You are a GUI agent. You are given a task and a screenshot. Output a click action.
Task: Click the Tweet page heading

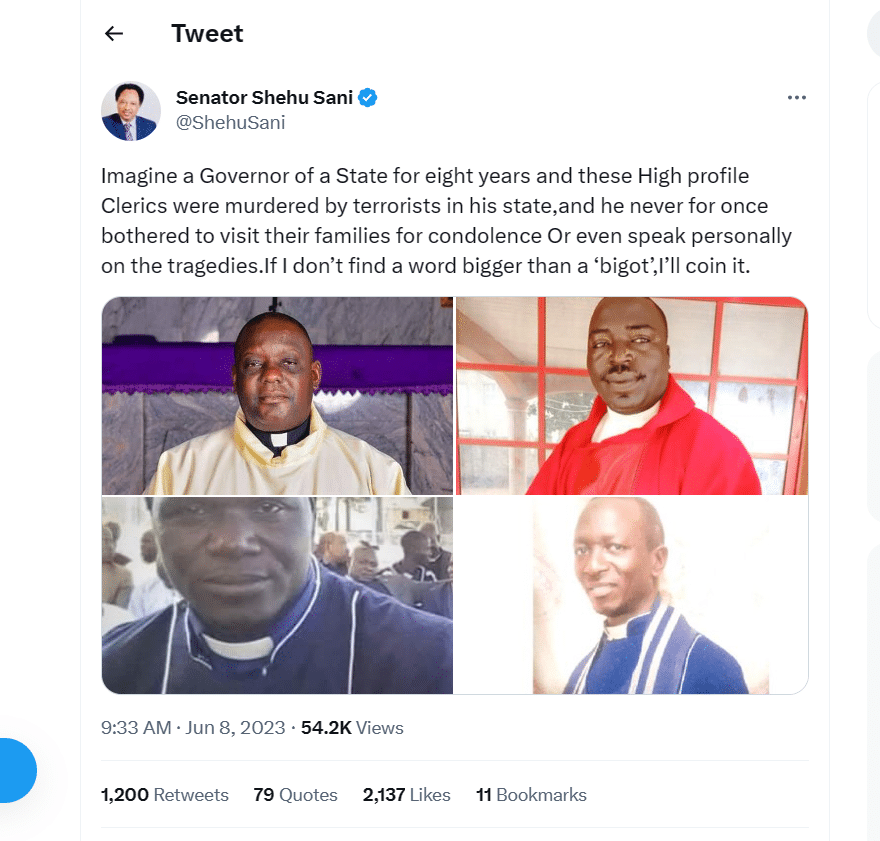click(207, 34)
